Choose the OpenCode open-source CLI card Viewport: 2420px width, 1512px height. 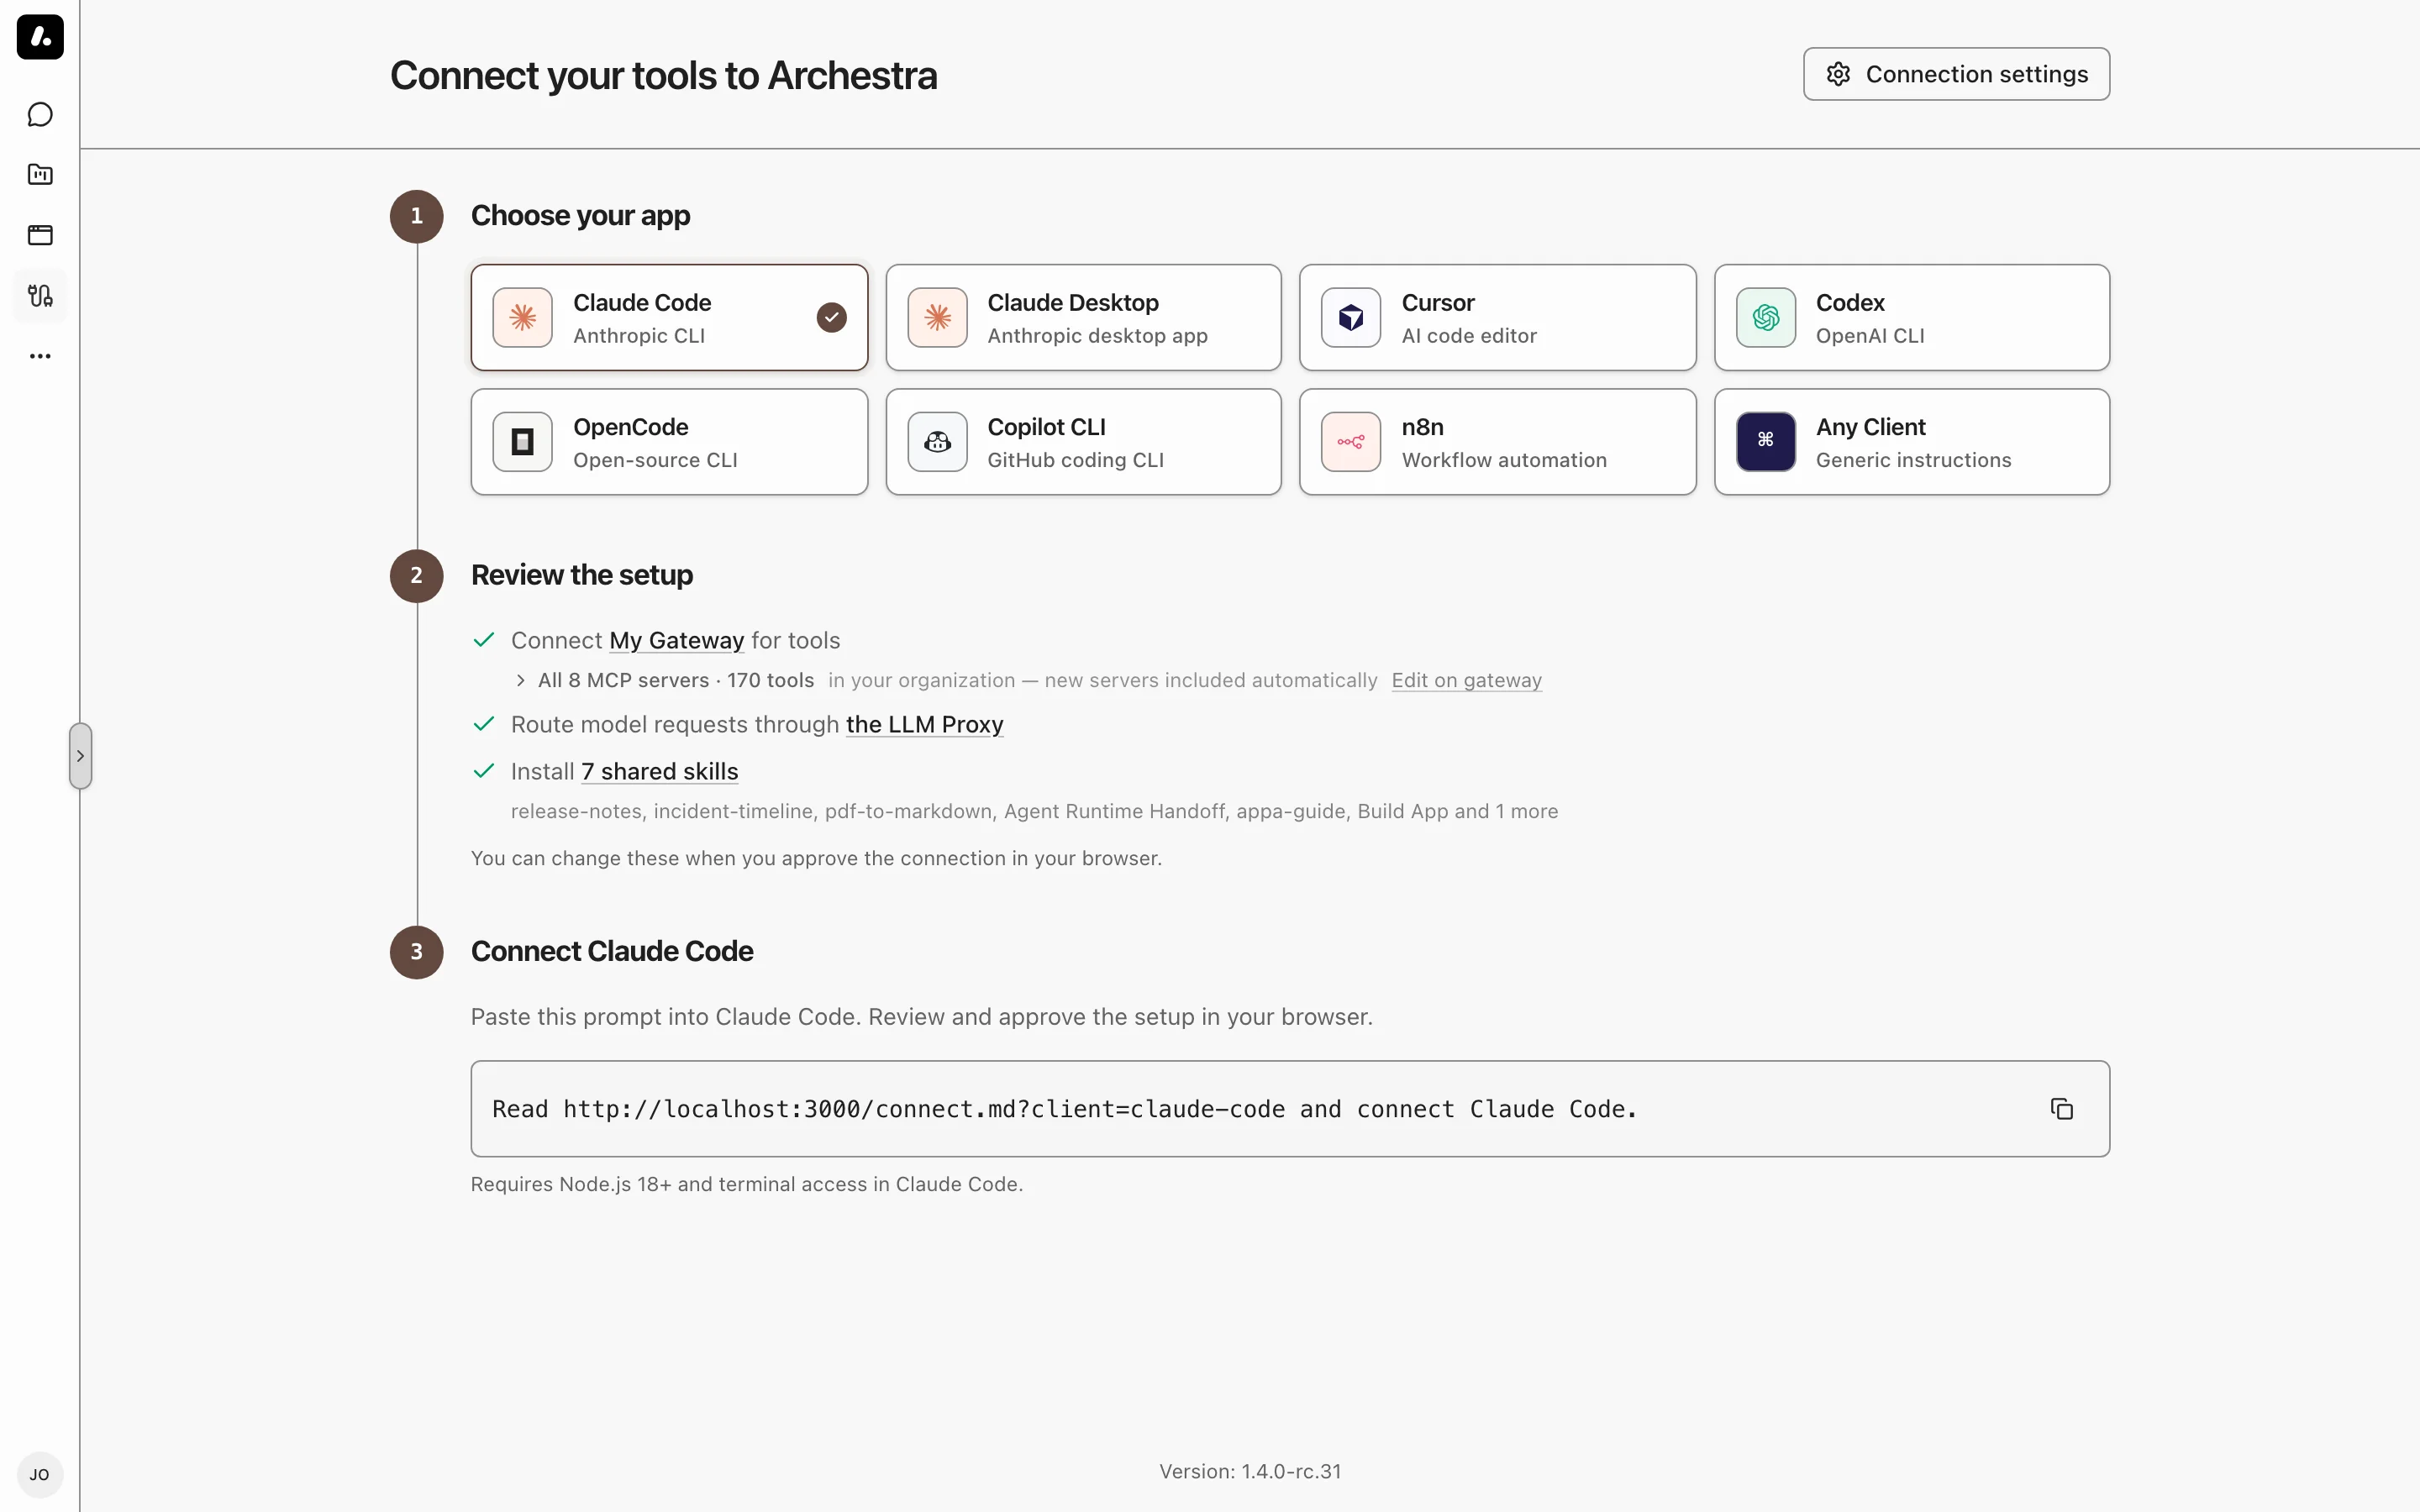(x=669, y=442)
